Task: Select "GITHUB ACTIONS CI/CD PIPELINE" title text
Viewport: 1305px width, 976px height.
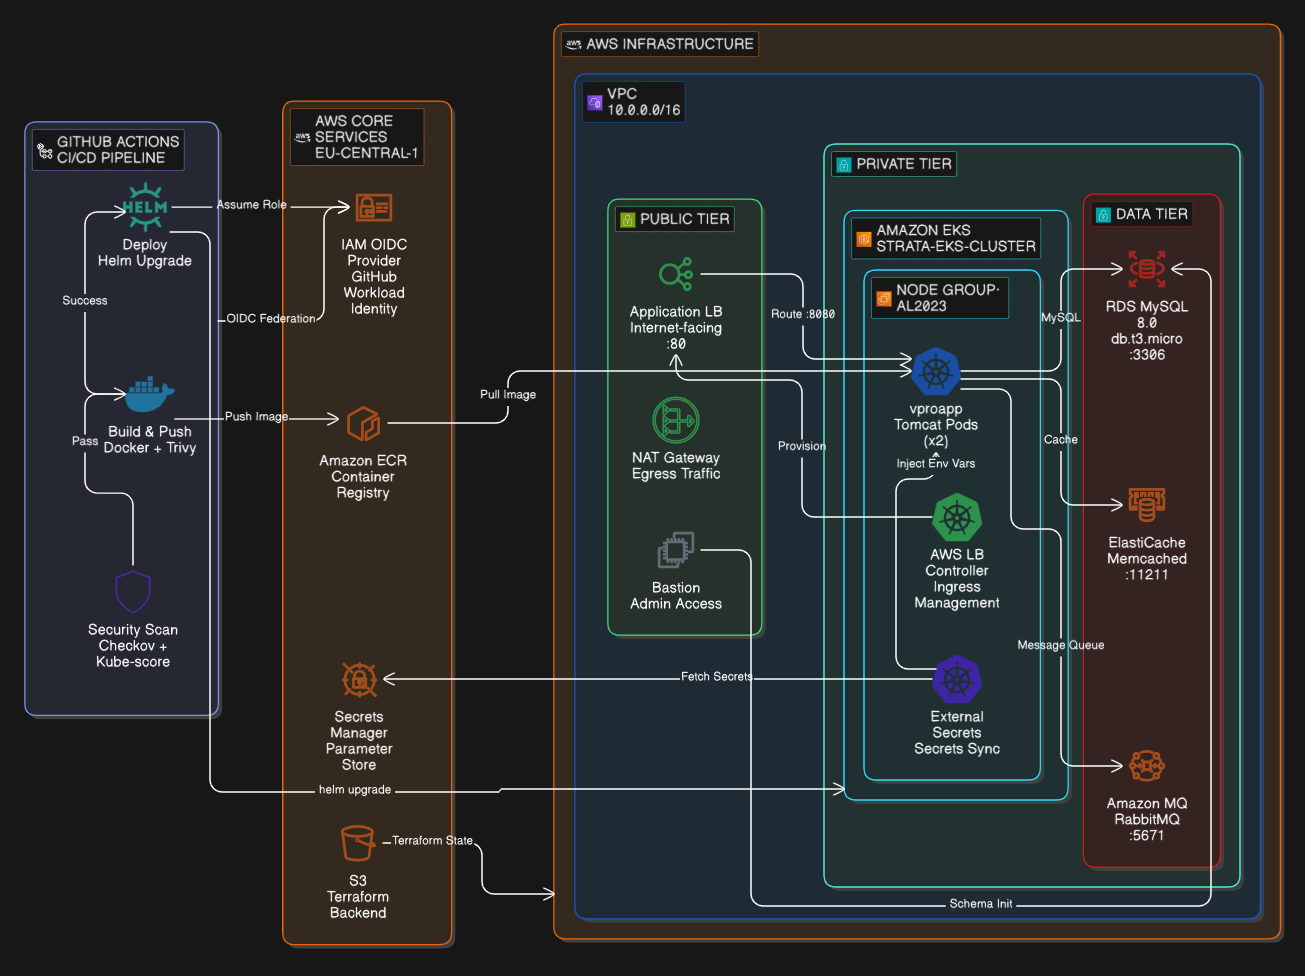Action: point(118,150)
